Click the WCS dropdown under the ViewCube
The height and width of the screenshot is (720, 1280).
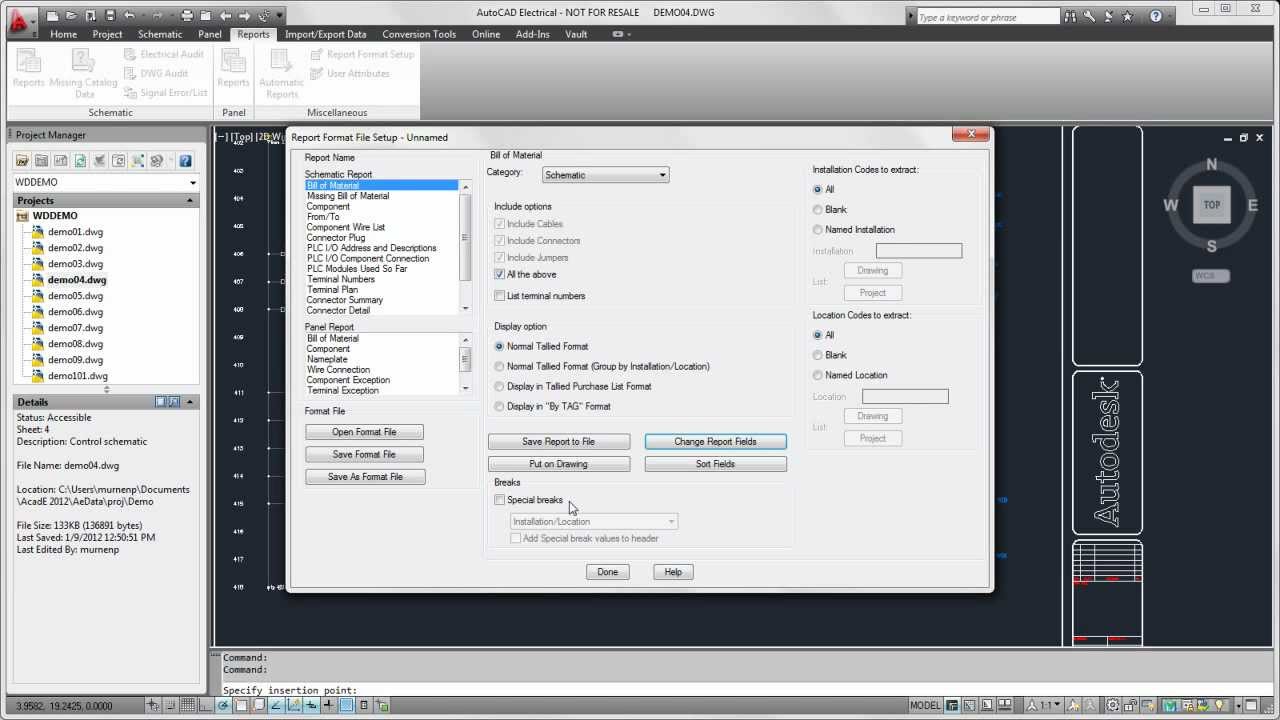pos(1211,276)
